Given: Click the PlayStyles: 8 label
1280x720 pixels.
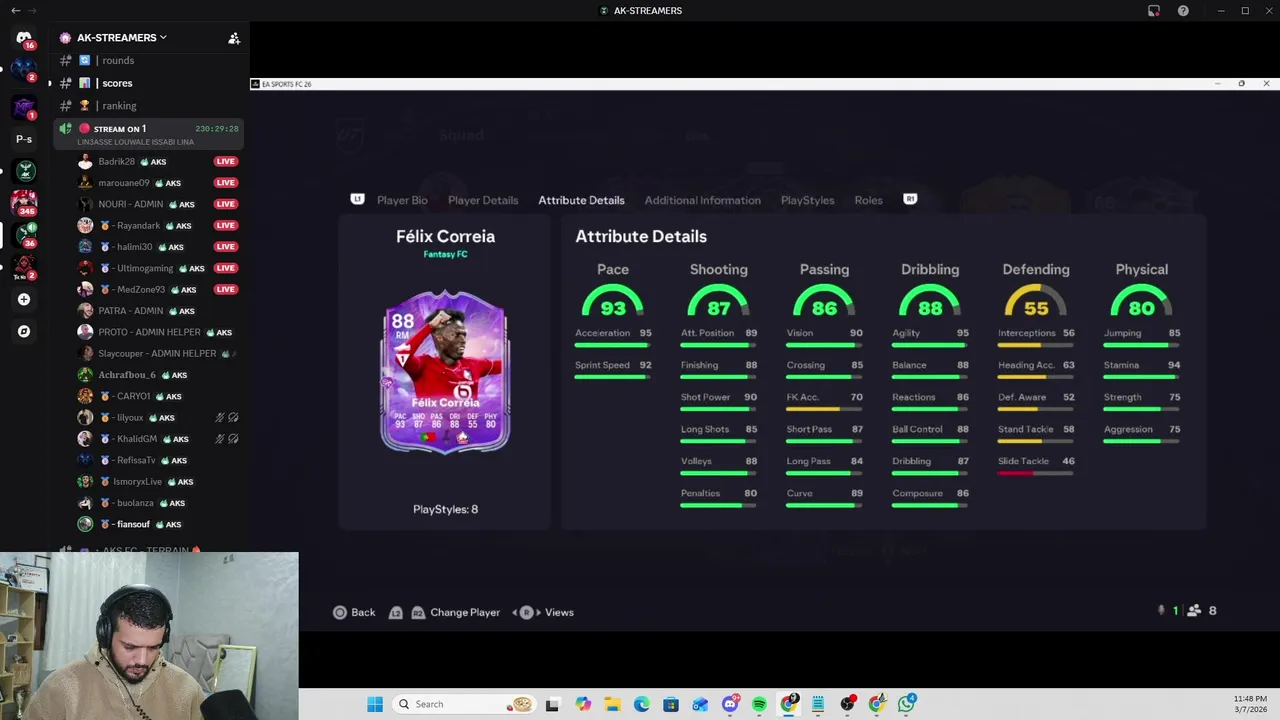Looking at the screenshot, I should pos(445,509).
